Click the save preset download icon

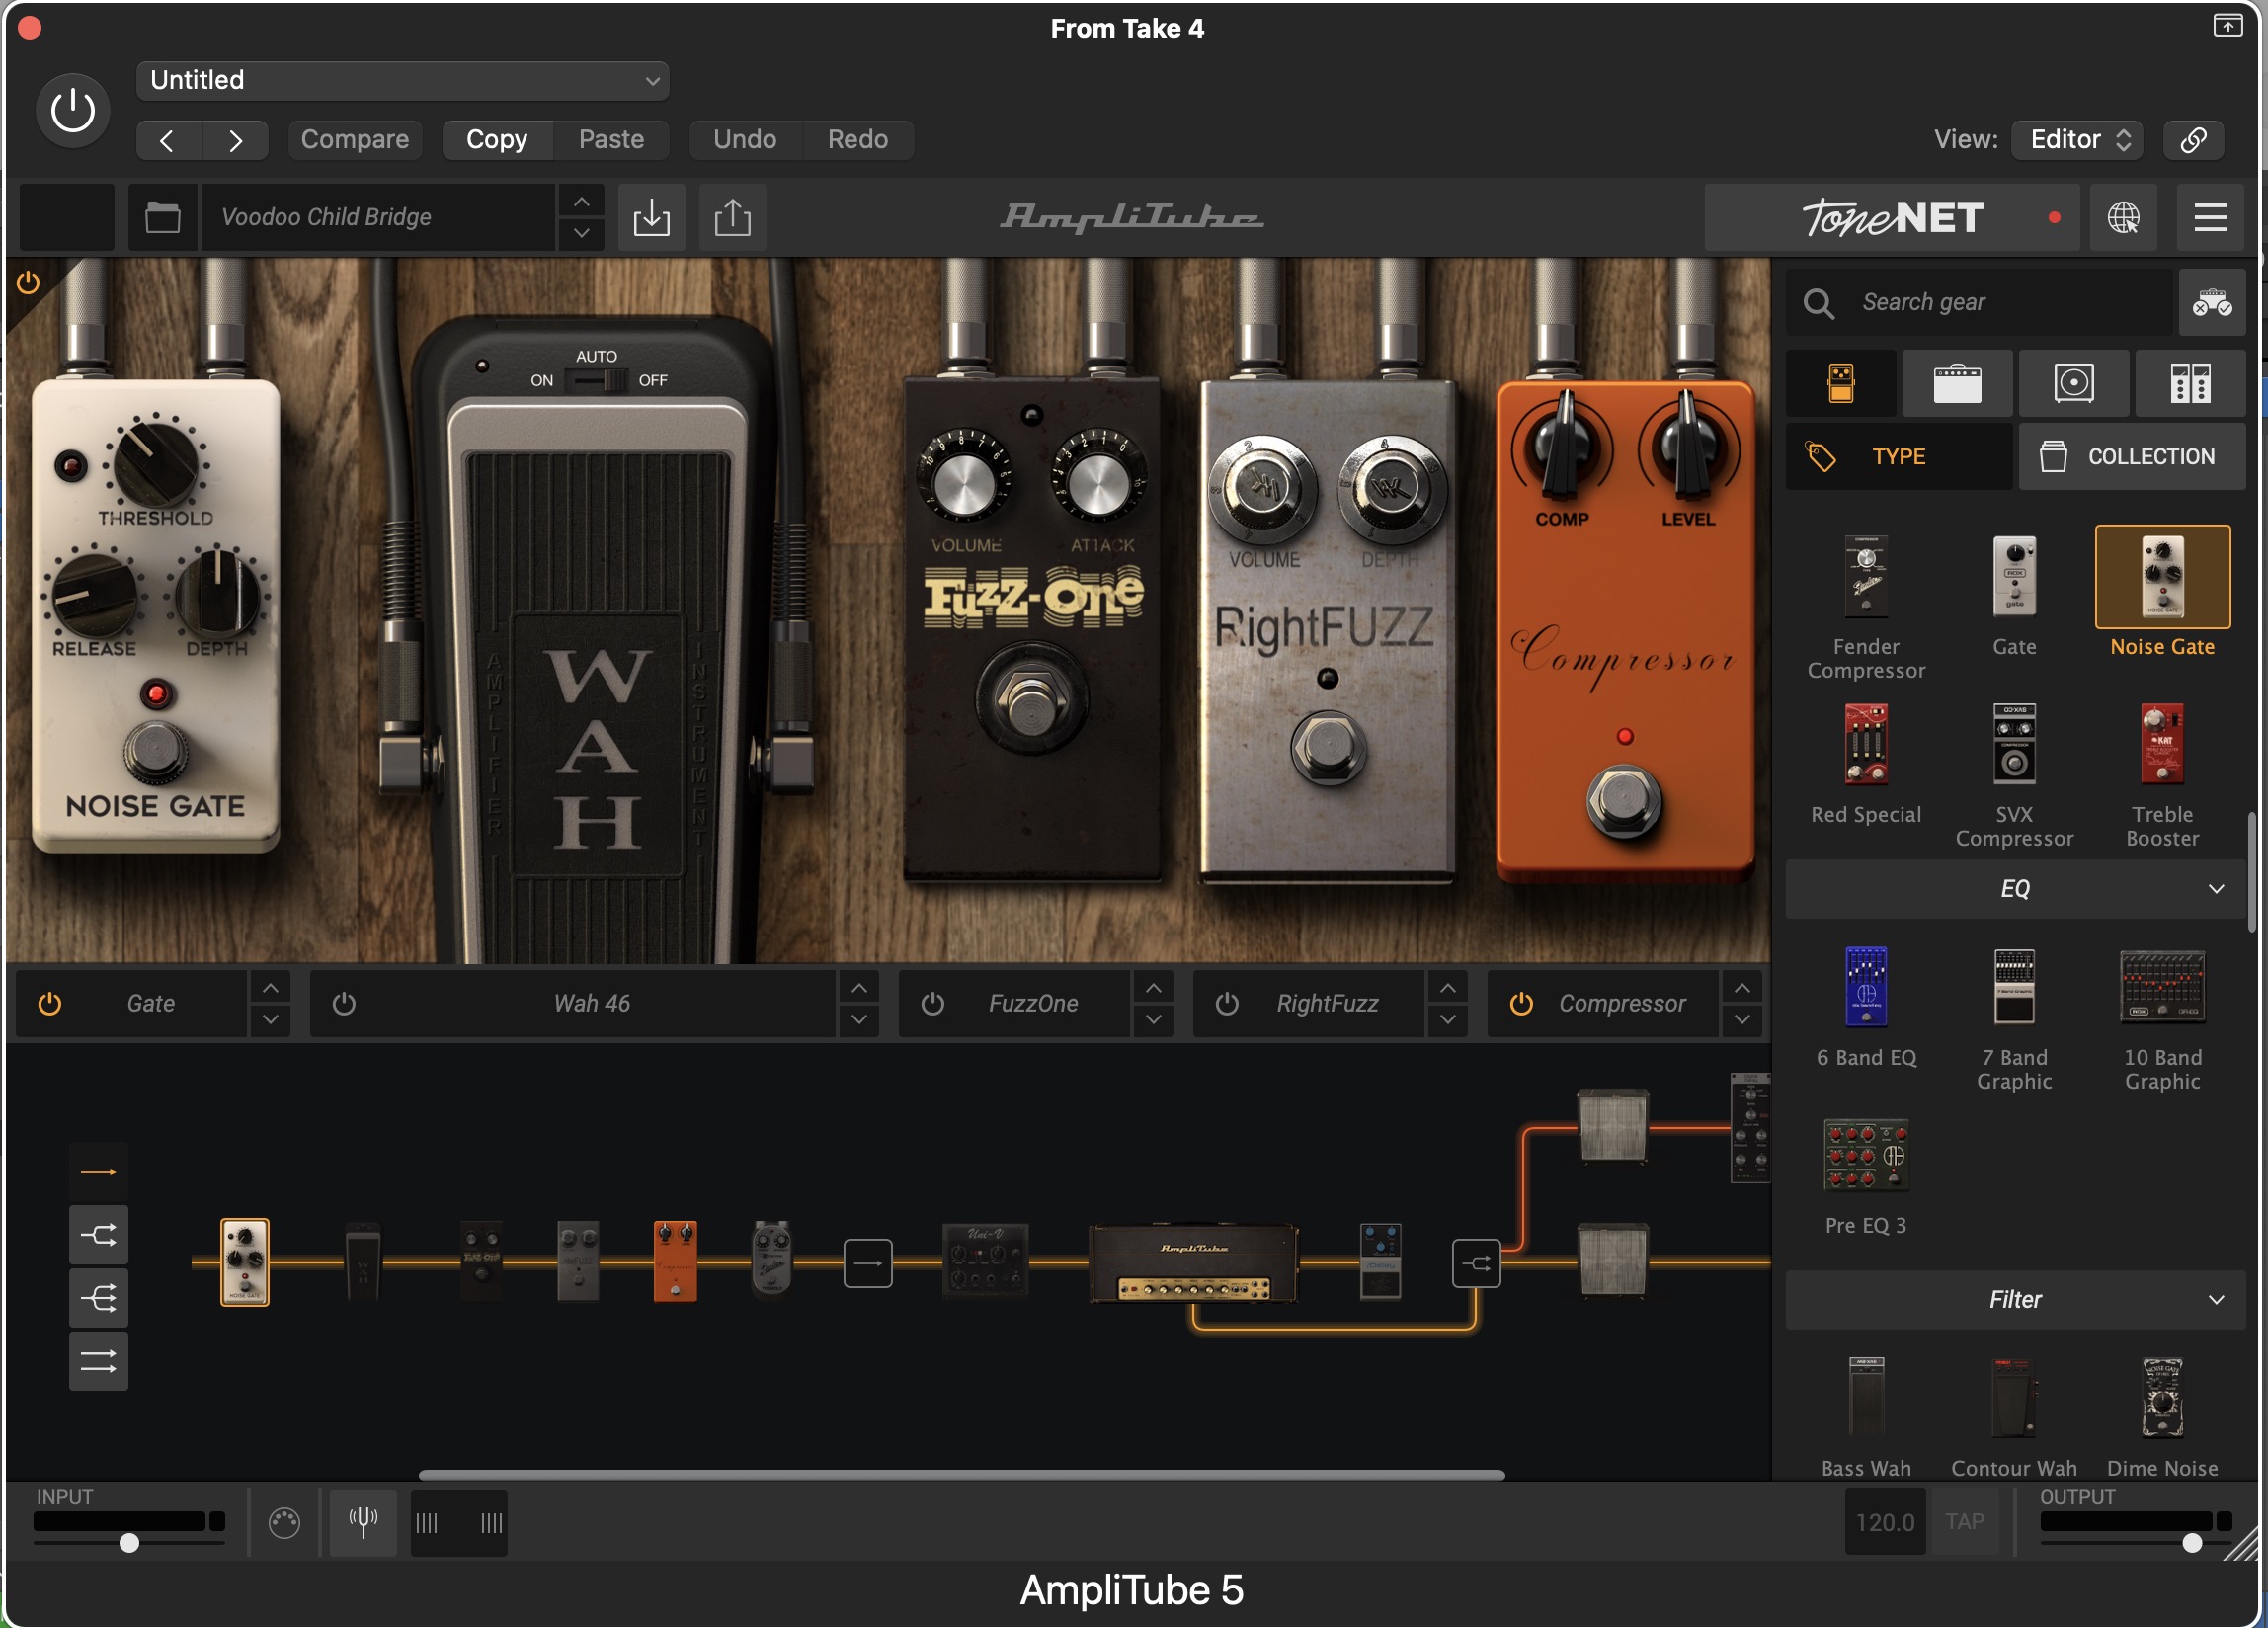coord(651,217)
